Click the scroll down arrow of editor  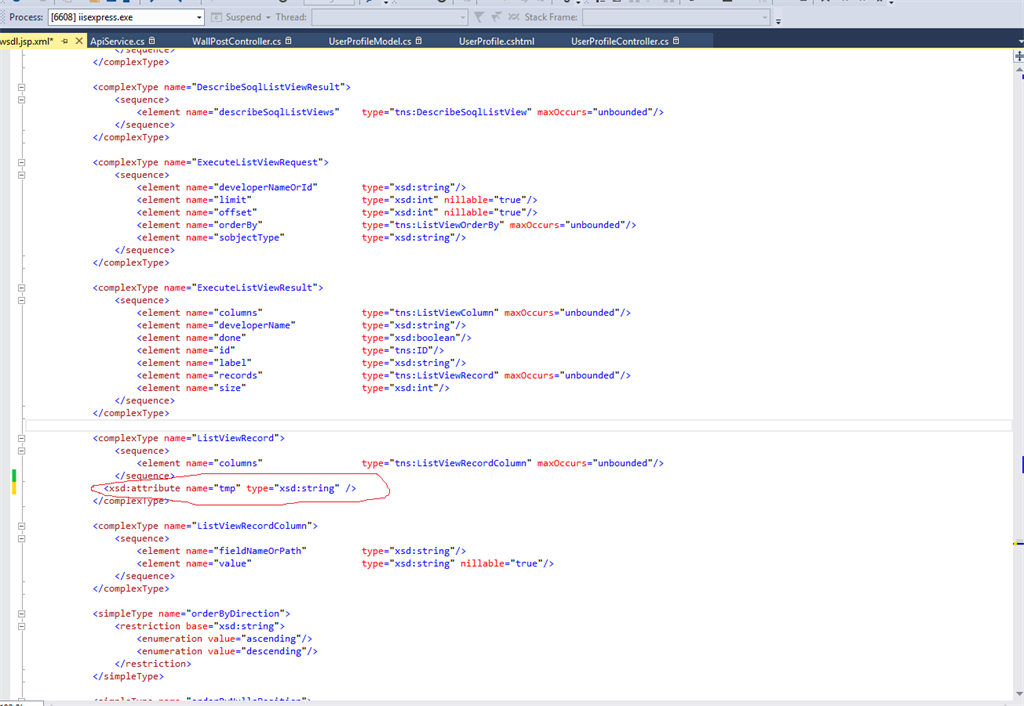coord(1019,694)
